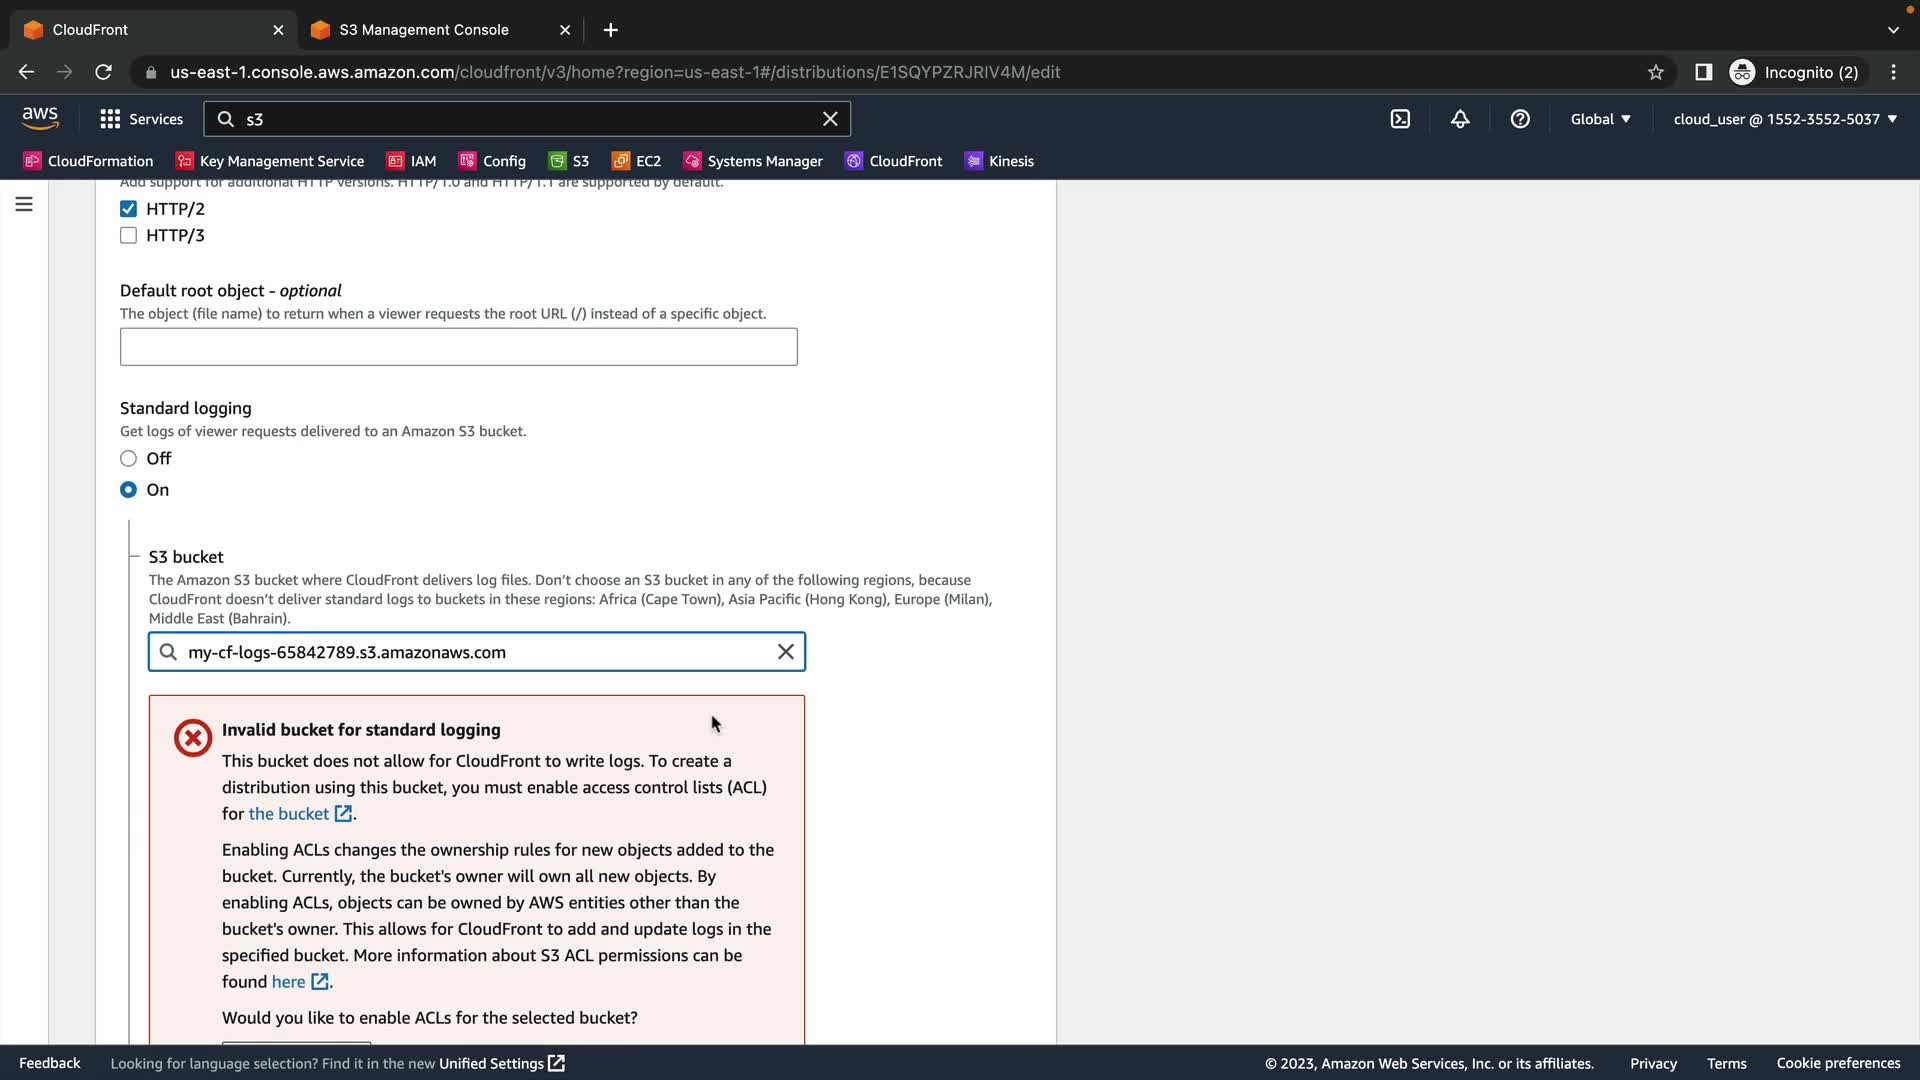Screen dimensions: 1920x1080
Task: Click the Default root object field
Action: pos(458,347)
